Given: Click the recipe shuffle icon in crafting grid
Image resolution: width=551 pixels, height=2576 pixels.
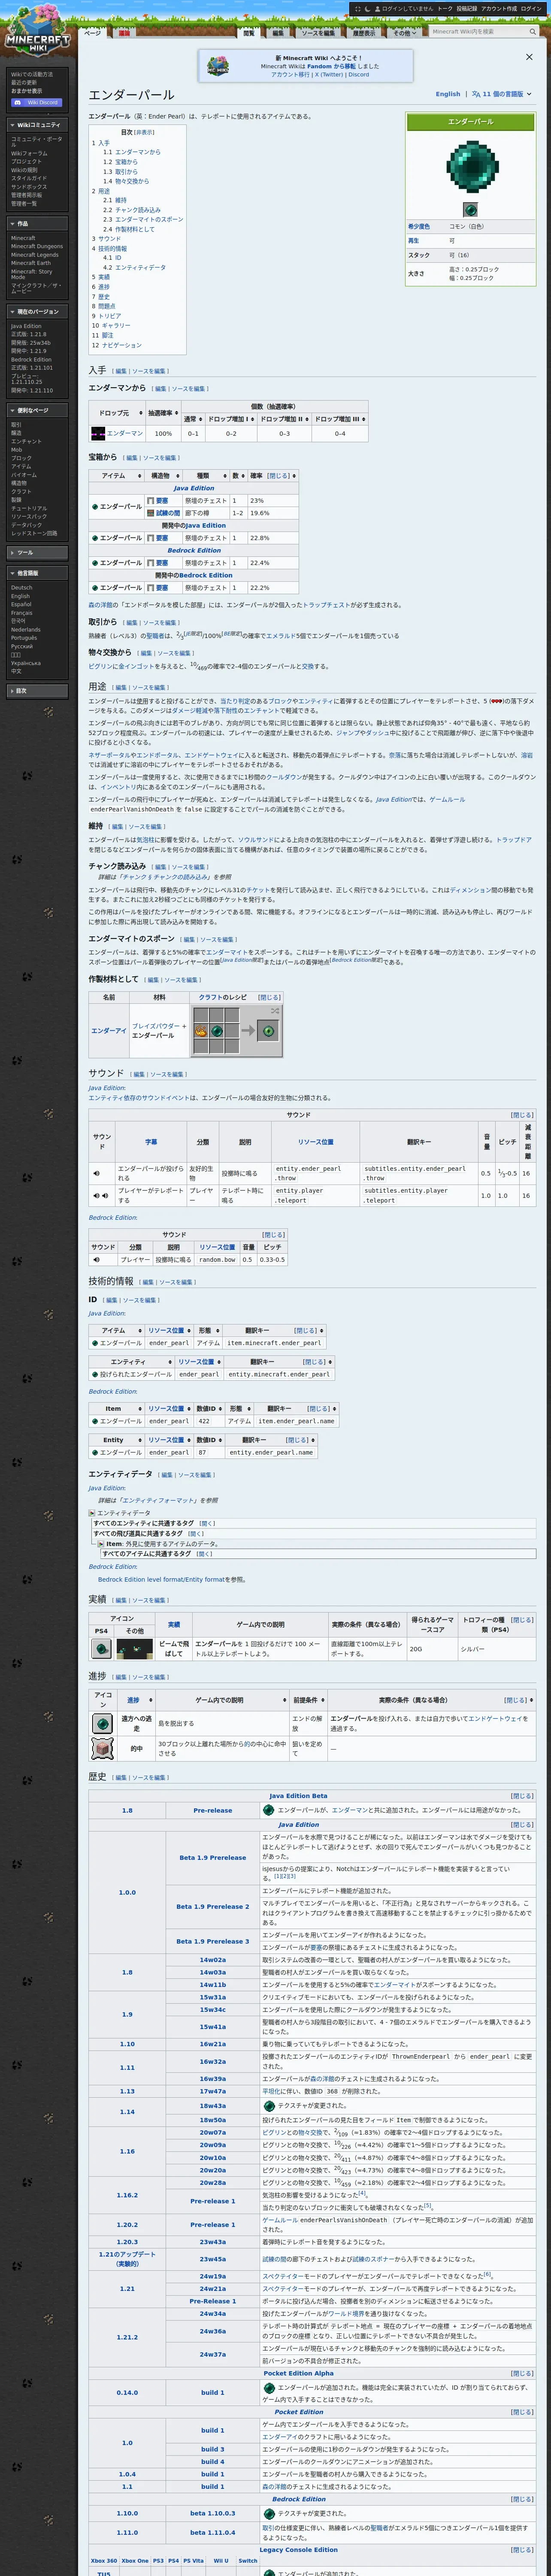Looking at the screenshot, I should point(274,1011).
